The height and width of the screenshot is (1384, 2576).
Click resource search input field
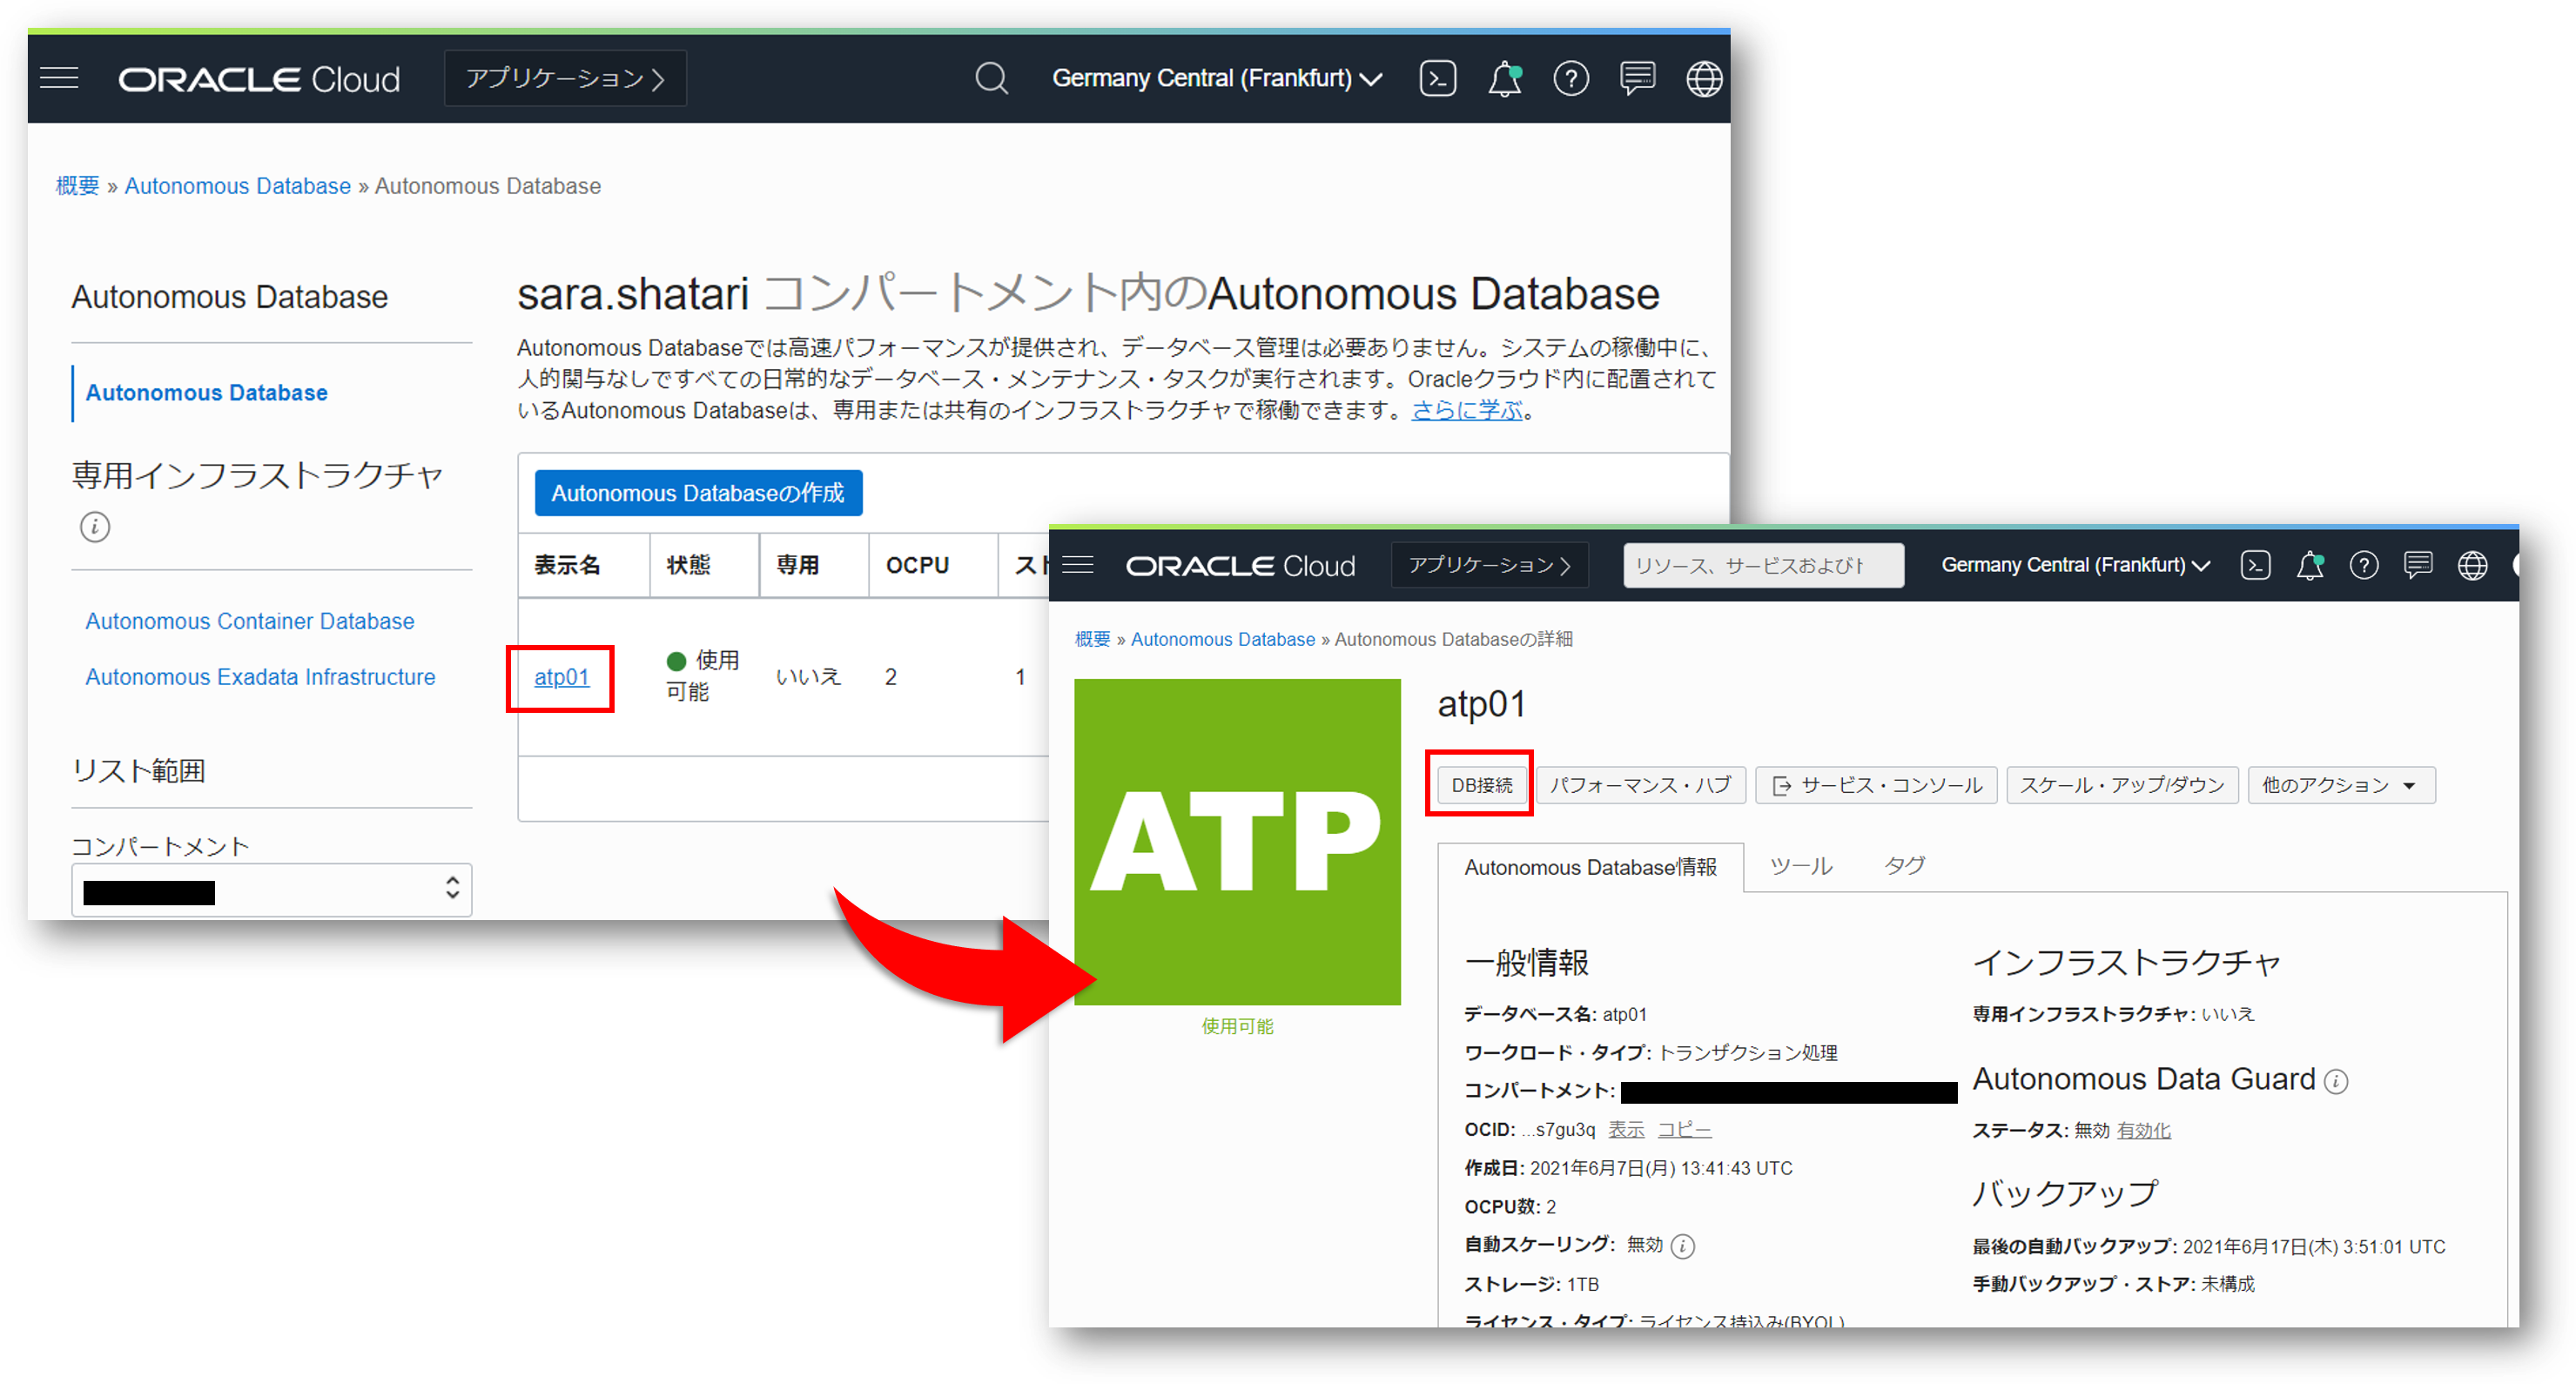(1762, 565)
